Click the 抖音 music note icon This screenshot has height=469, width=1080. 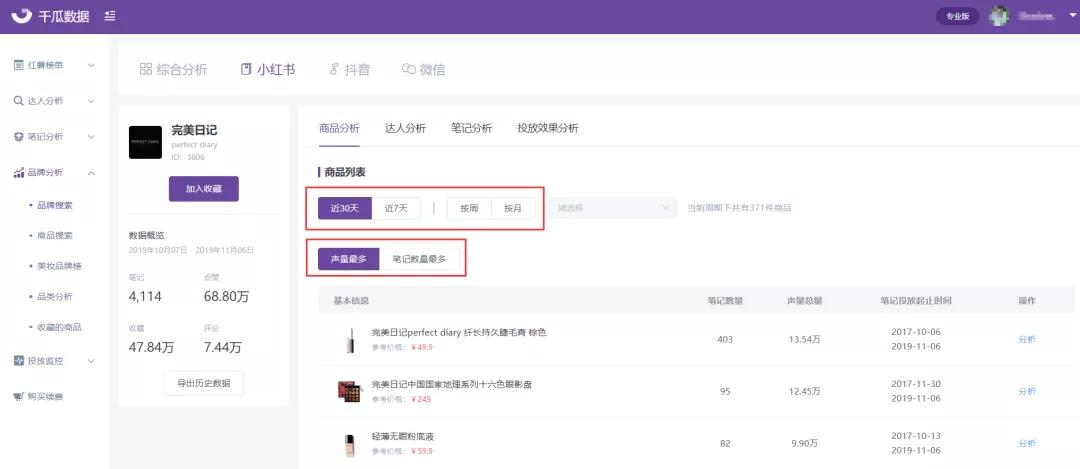point(335,69)
